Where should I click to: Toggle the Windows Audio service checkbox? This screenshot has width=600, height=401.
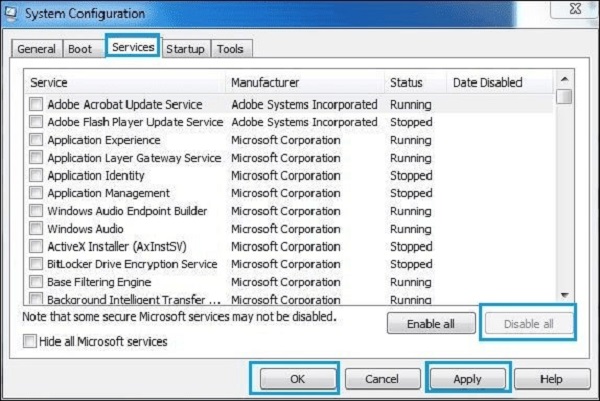point(37,229)
